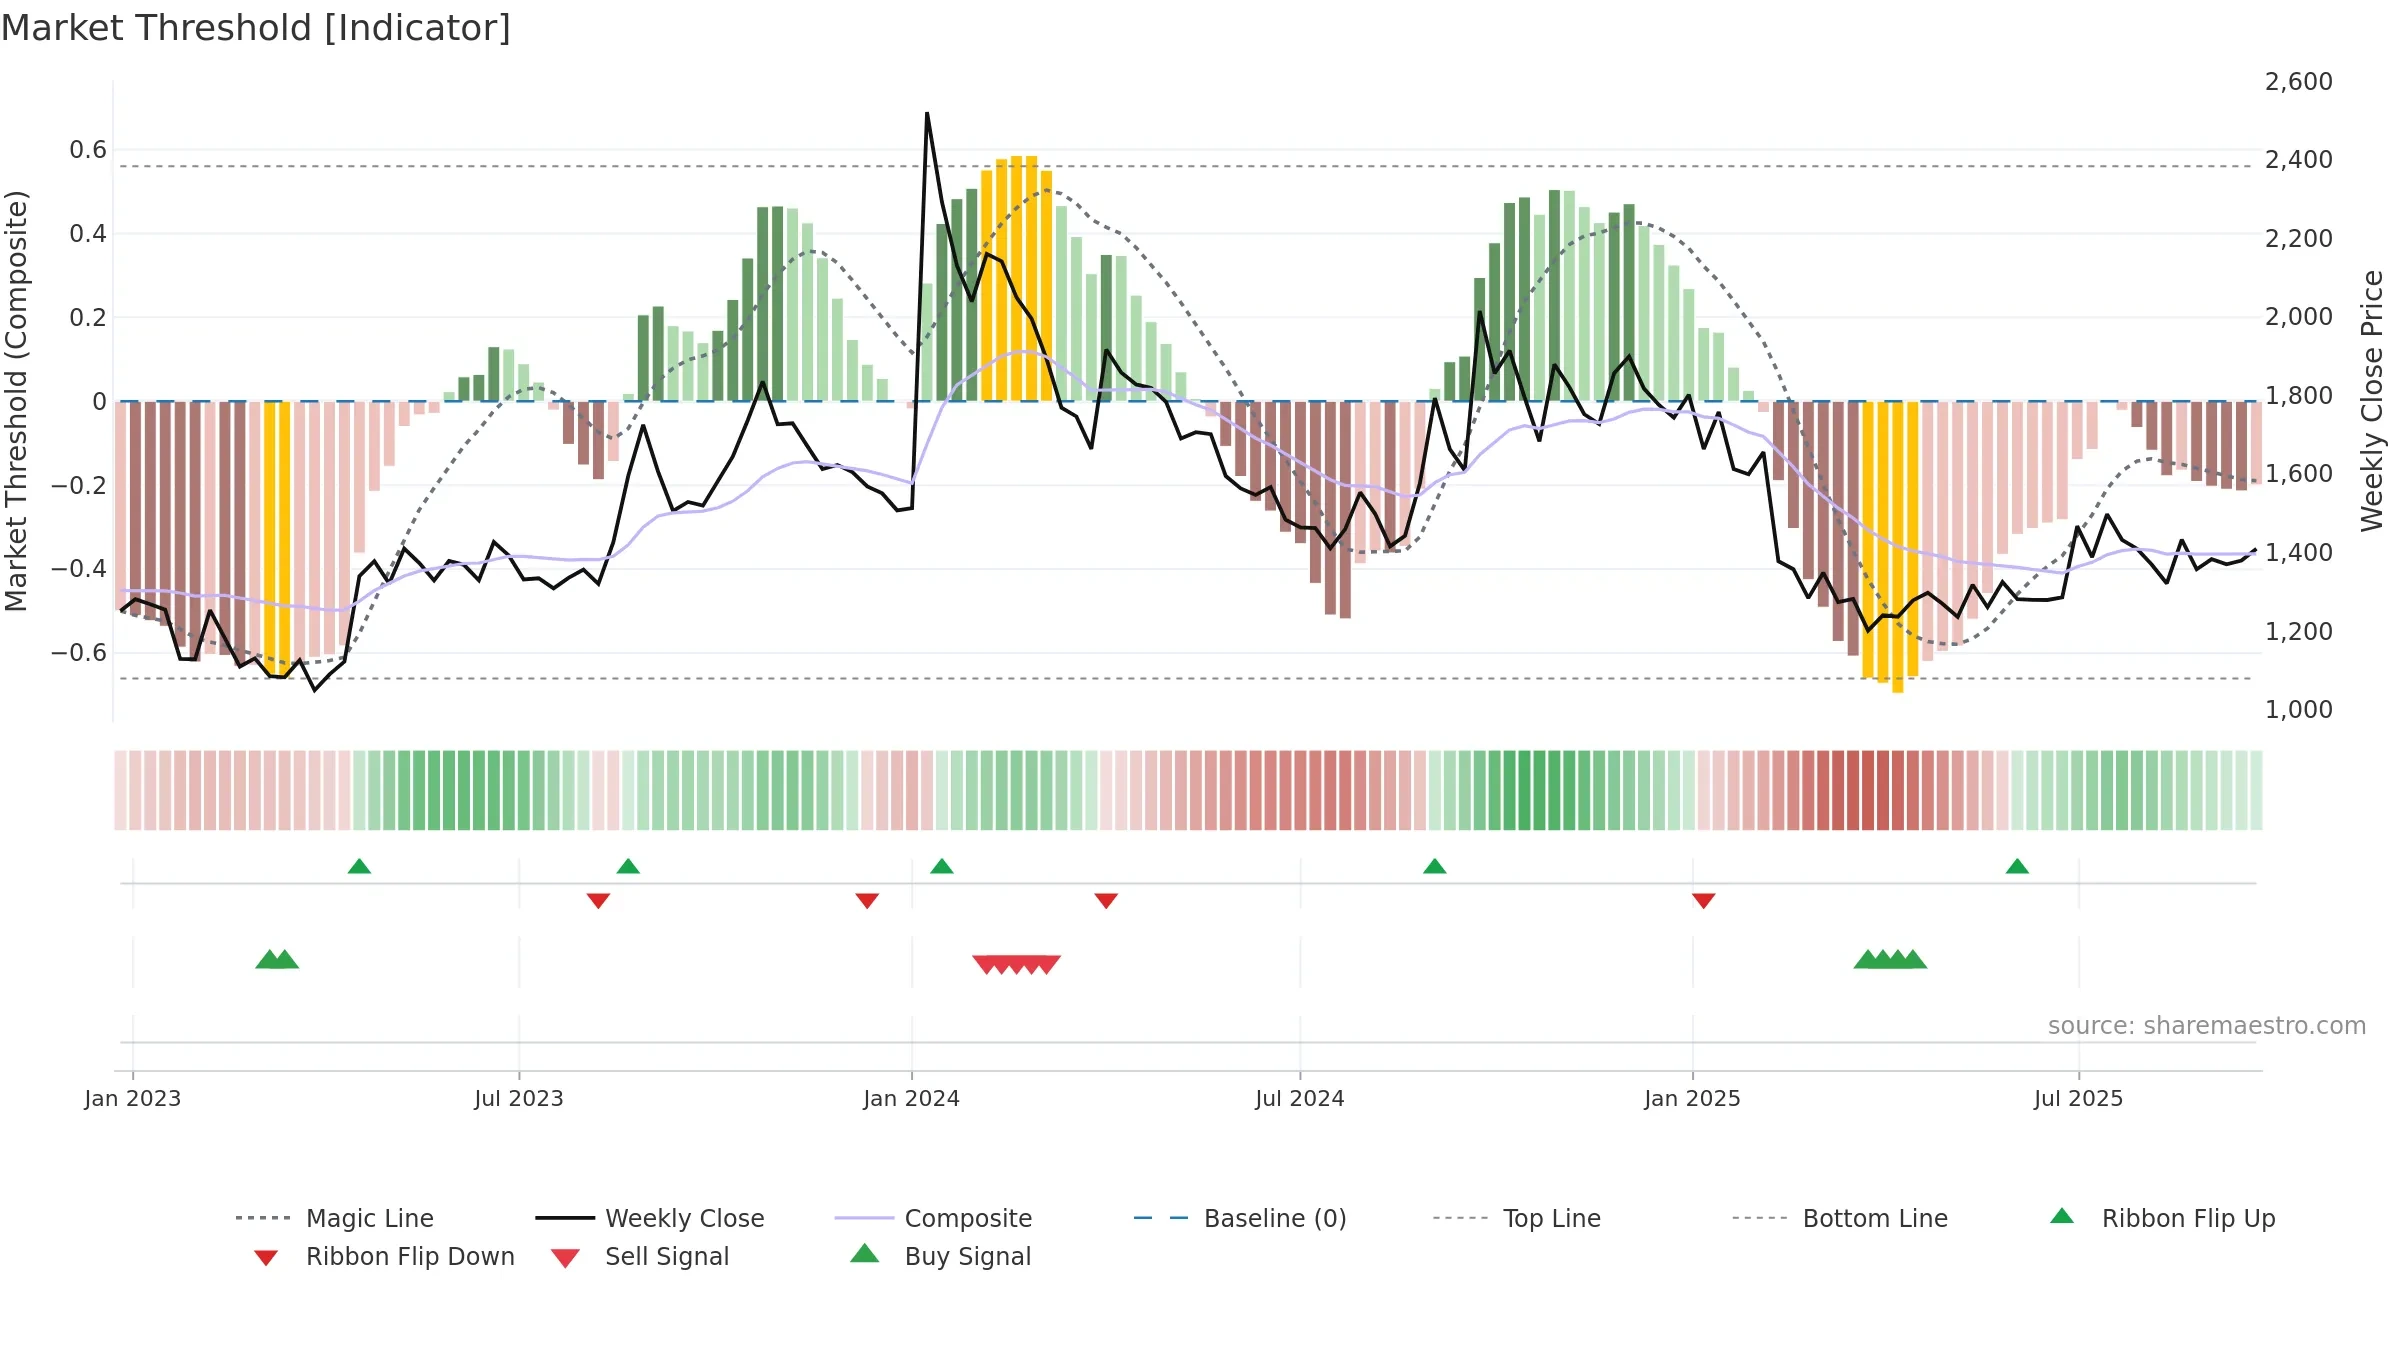Click the 2,000 right axis value
The width and height of the screenshot is (2400, 1350).
[2299, 317]
